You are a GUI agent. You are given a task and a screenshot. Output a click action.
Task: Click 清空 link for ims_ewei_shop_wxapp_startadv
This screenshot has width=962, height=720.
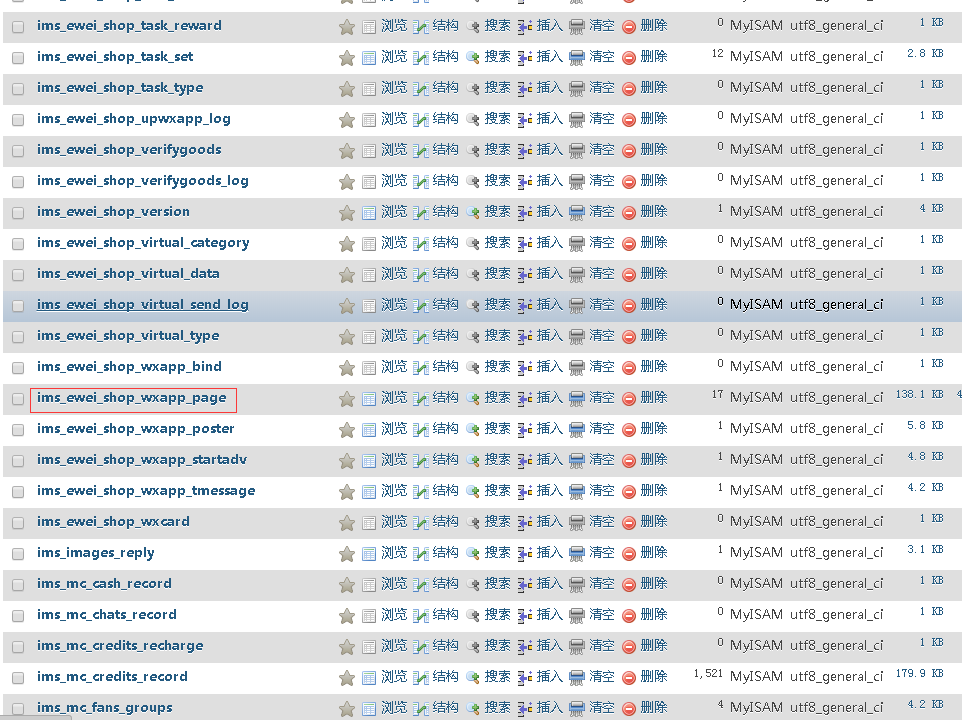pyautogui.click(x=602, y=460)
